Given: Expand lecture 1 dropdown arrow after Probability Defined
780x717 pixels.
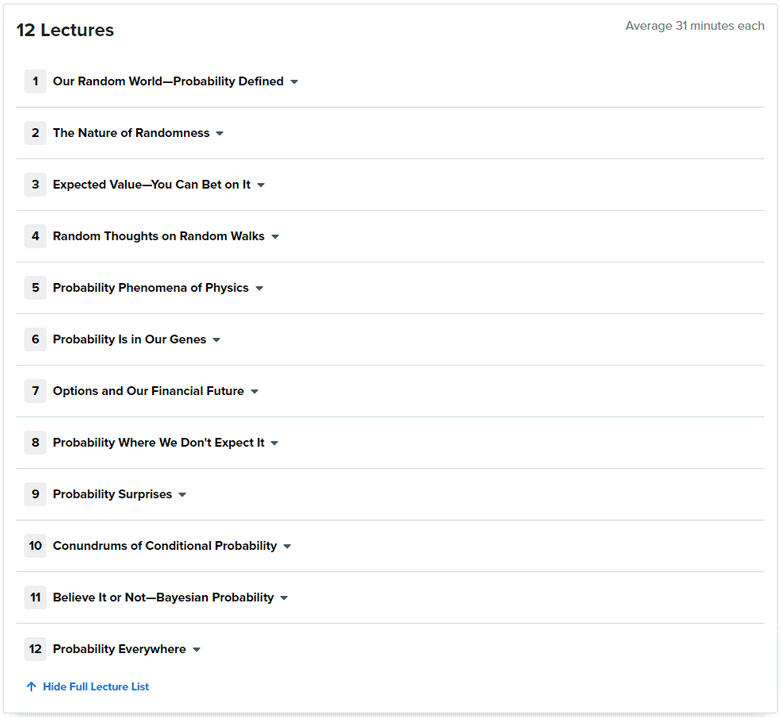Looking at the screenshot, I should click(x=294, y=82).
